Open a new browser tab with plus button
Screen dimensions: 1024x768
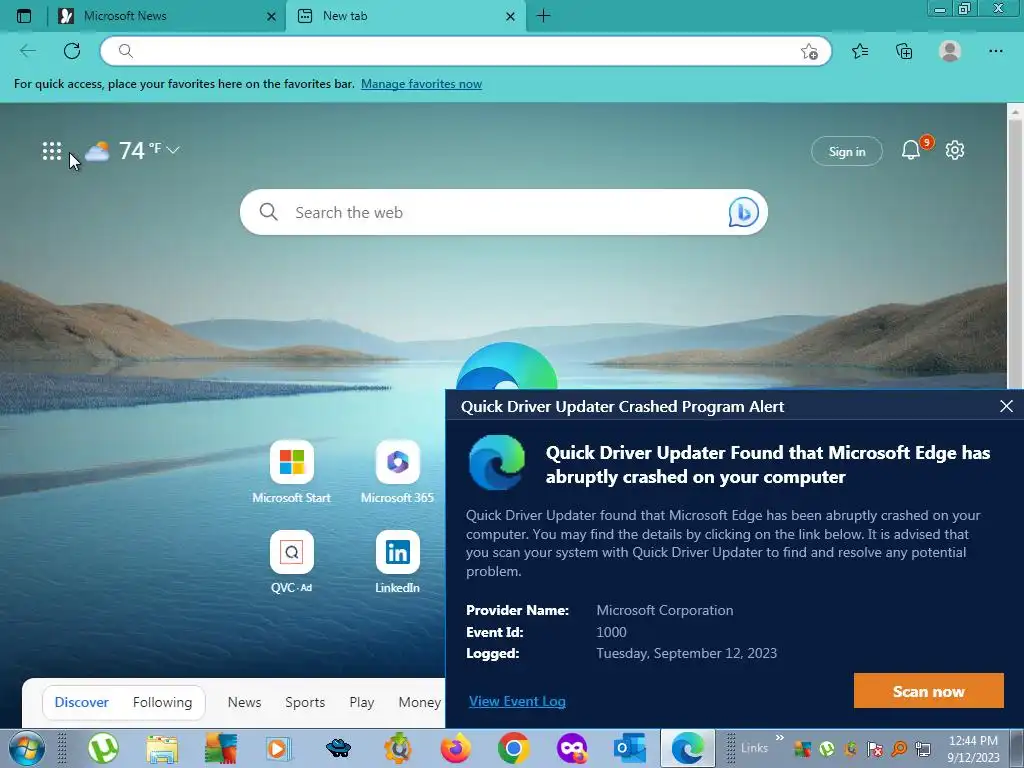(x=543, y=16)
